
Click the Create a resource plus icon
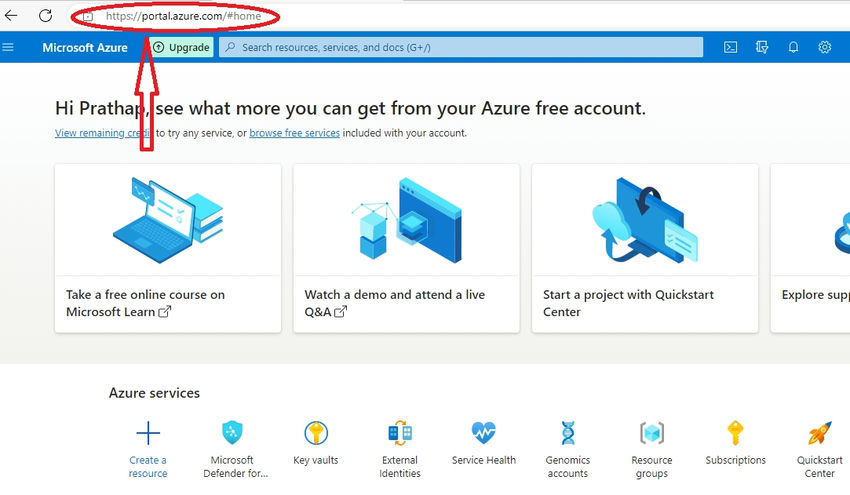click(x=148, y=433)
